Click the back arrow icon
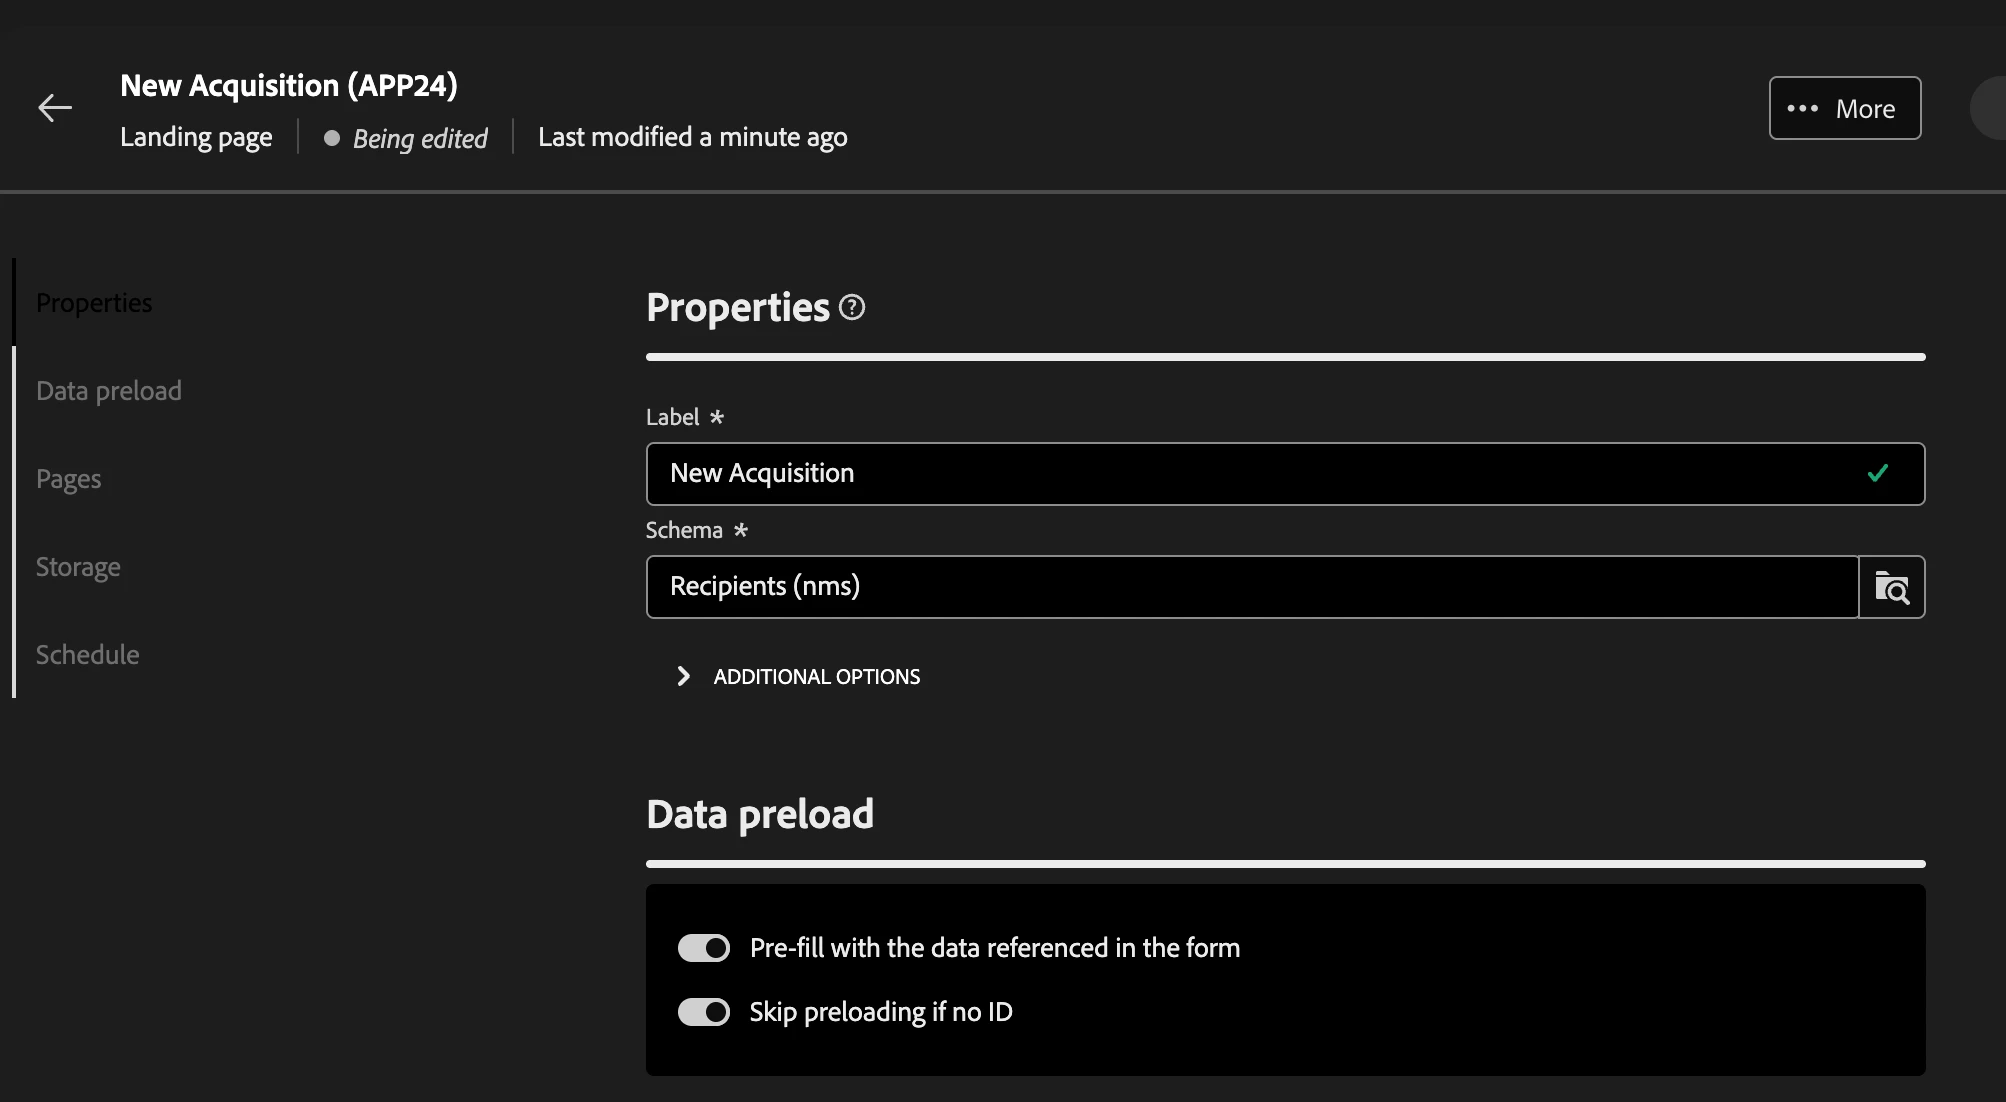 [x=55, y=108]
